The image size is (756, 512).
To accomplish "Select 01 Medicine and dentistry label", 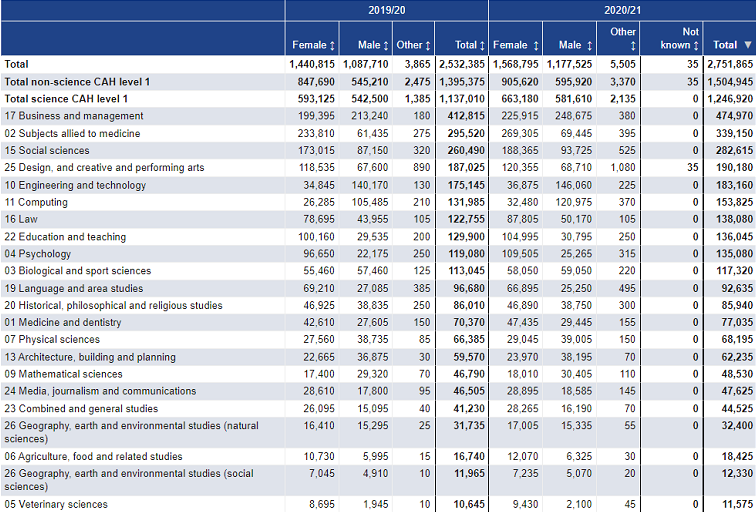I will click(x=63, y=323).
